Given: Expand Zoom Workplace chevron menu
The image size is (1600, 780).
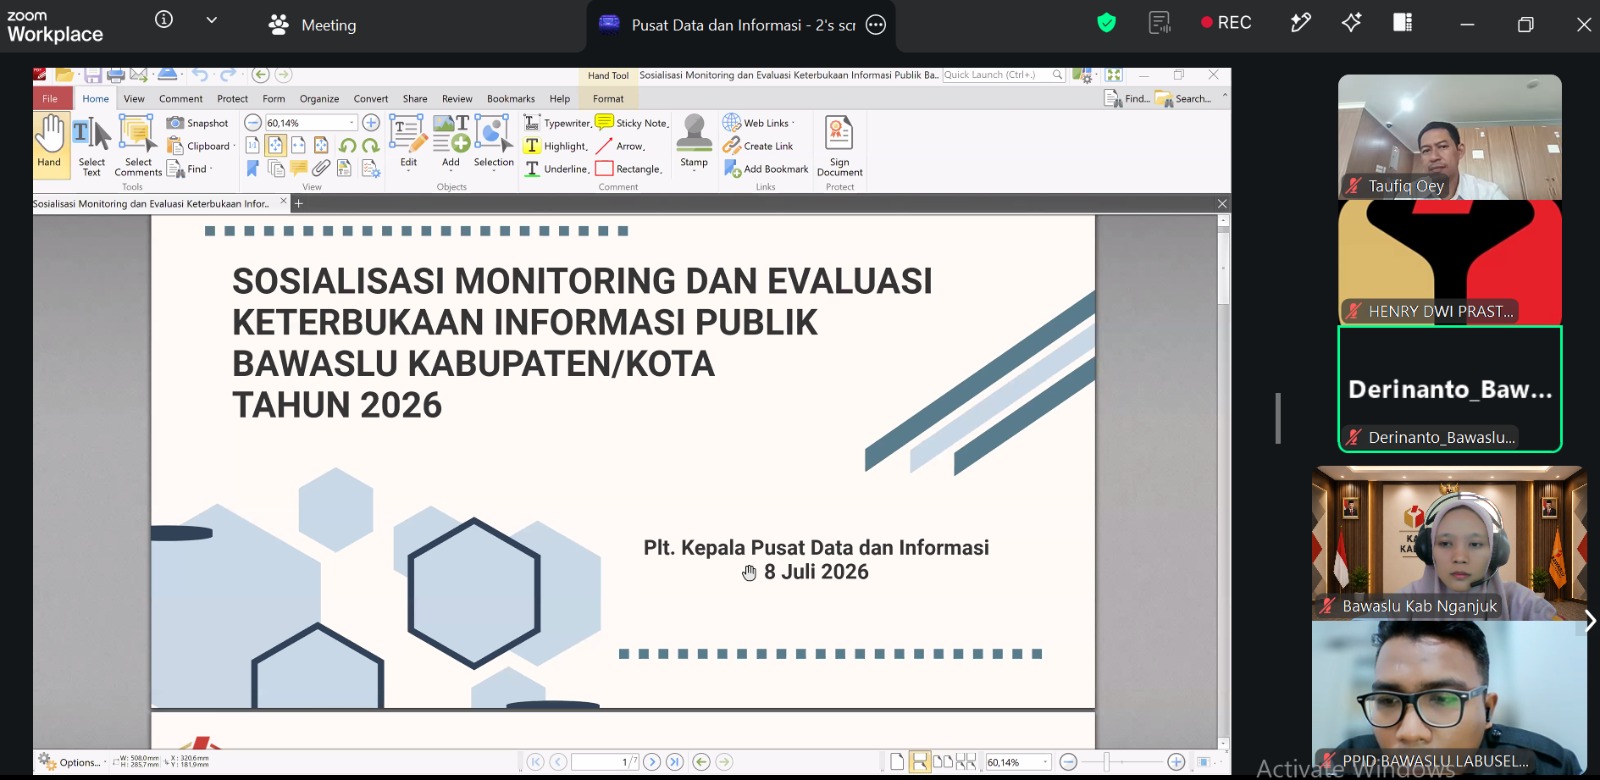Looking at the screenshot, I should [211, 20].
